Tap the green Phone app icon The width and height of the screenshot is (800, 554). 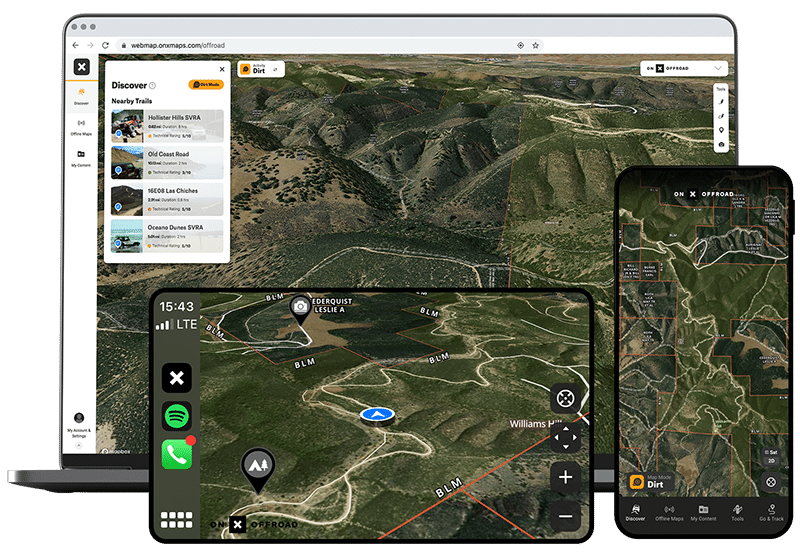coord(176,454)
